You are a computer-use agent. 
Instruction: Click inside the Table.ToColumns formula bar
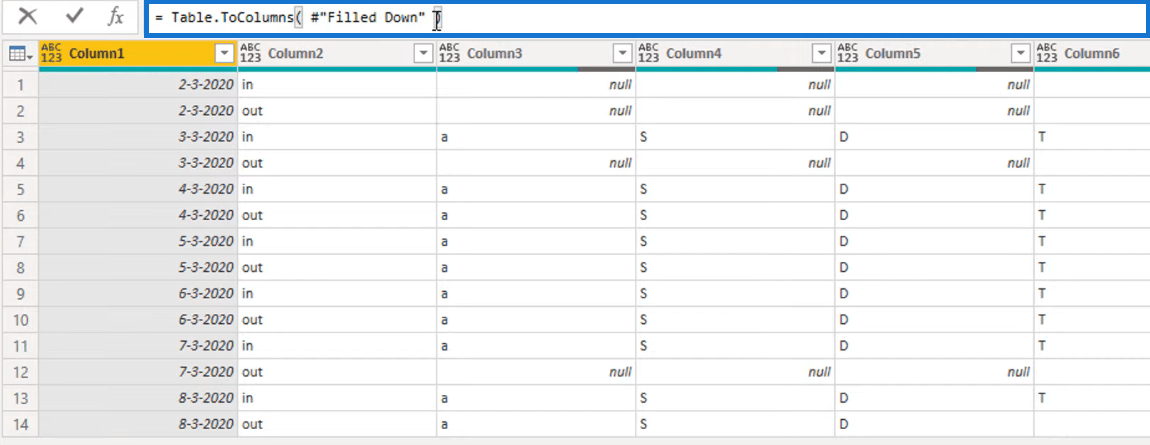click(x=646, y=18)
